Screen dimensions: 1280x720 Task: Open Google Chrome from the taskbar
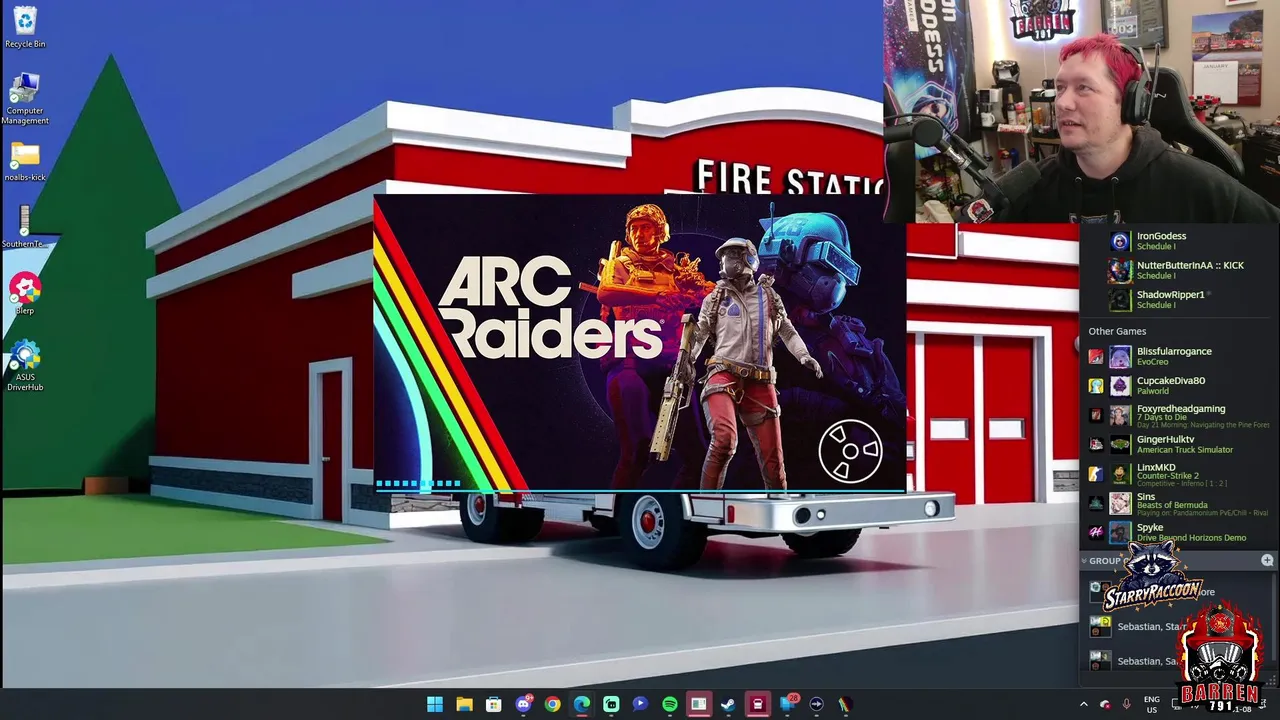coord(552,704)
